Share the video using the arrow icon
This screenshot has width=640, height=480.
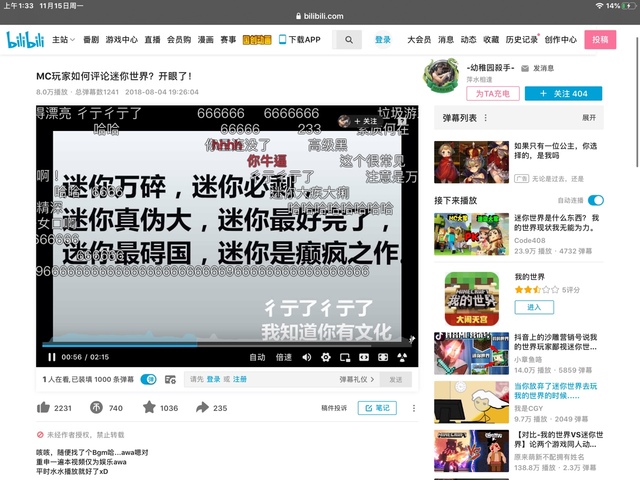202,408
